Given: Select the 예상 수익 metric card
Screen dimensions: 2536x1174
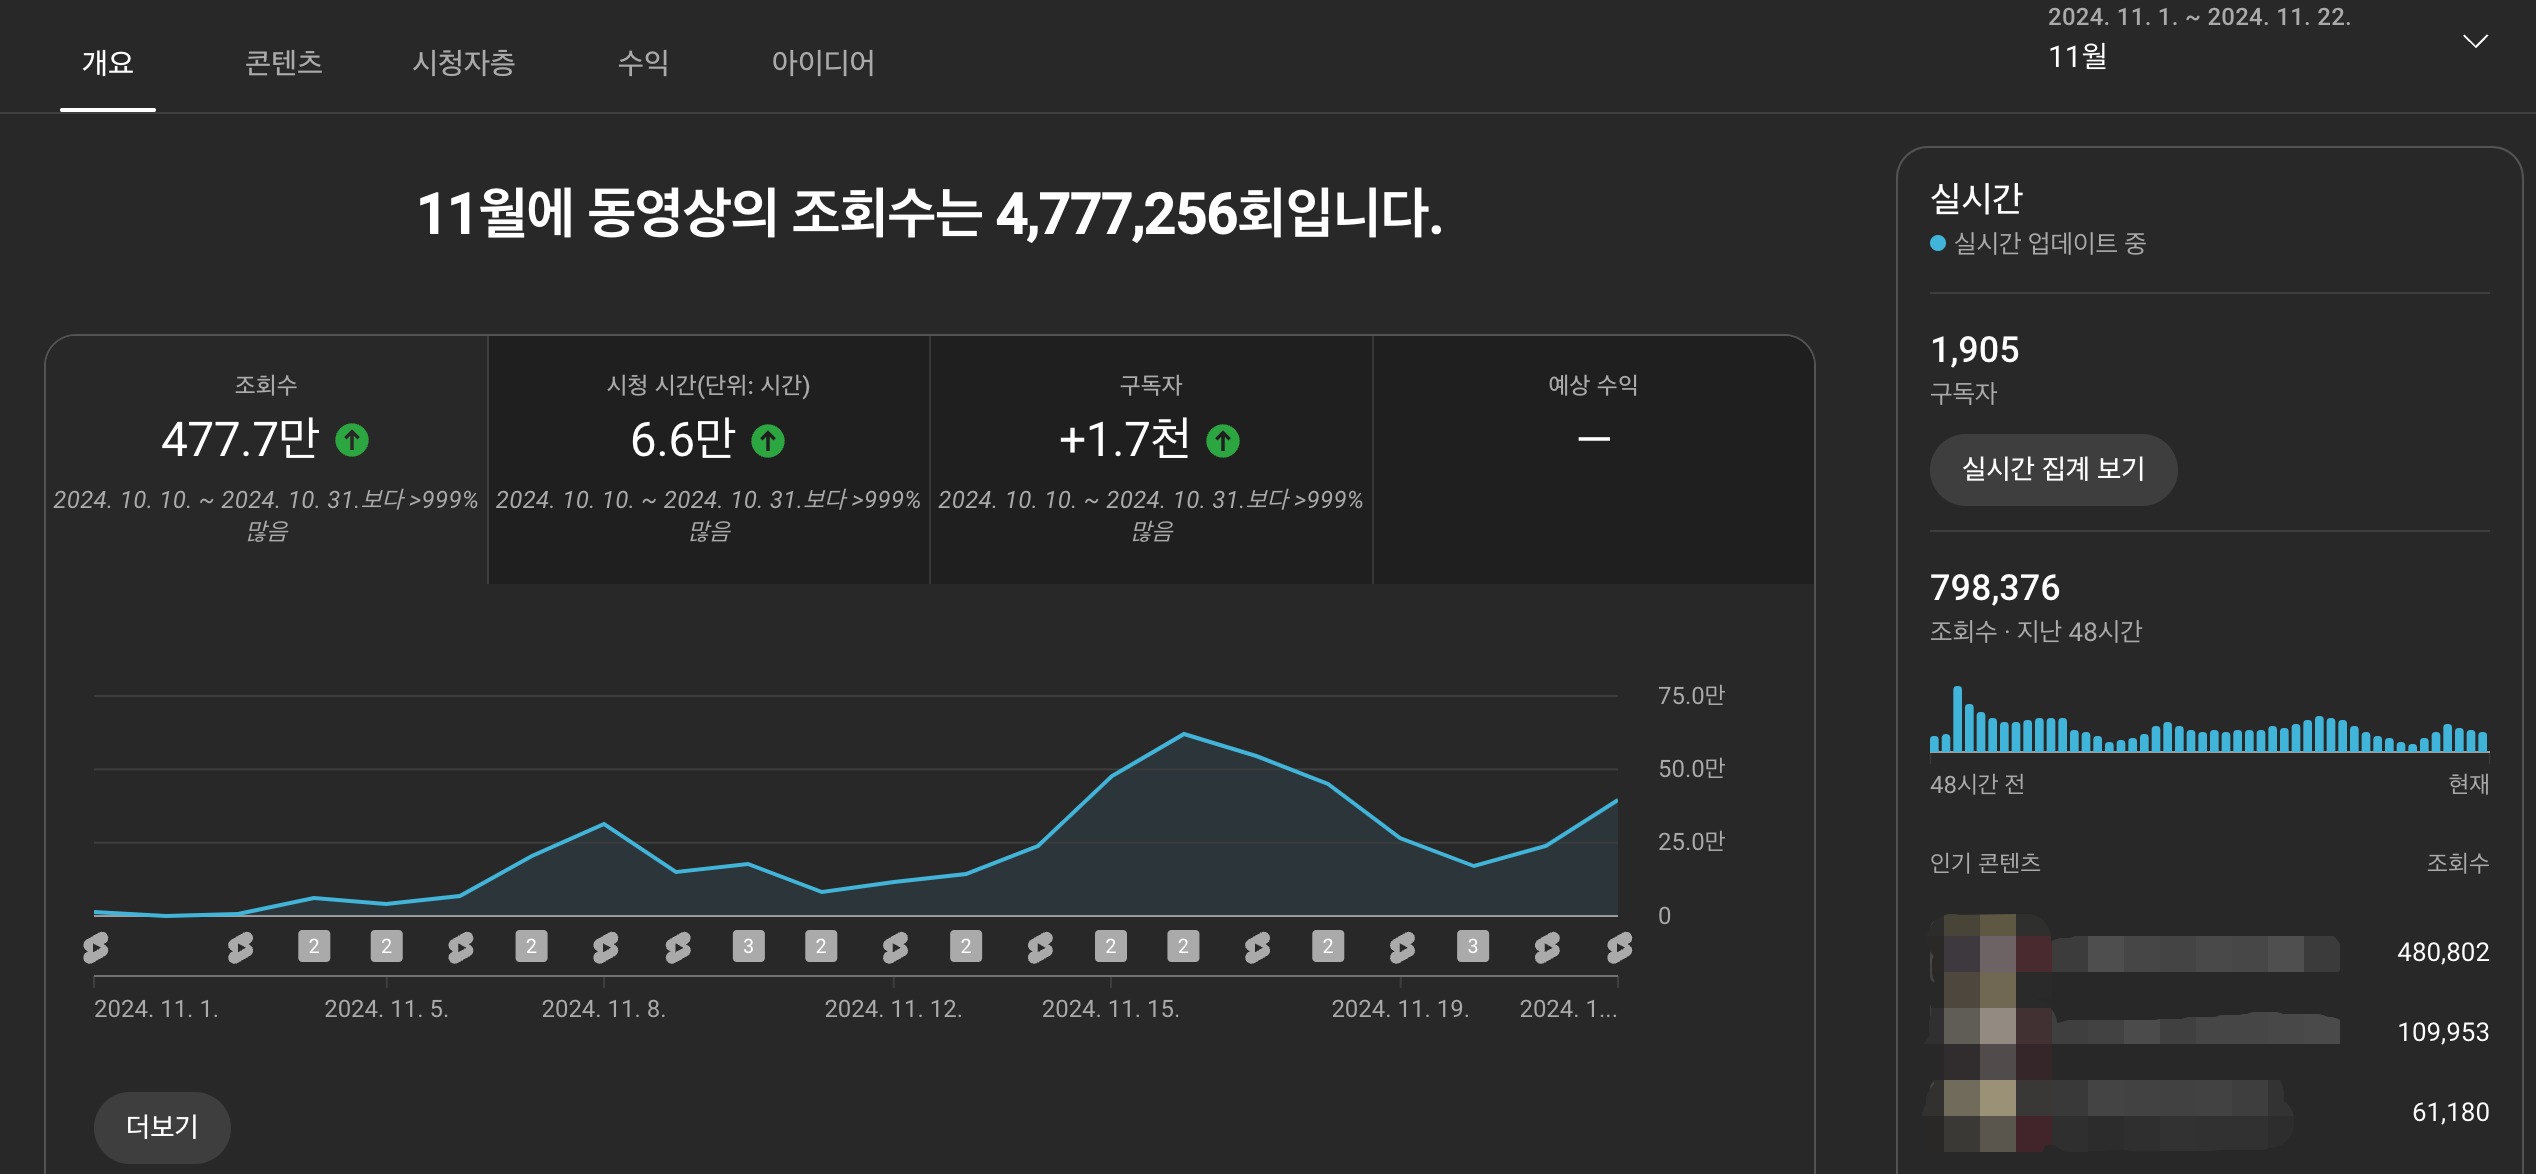Looking at the screenshot, I should point(1594,460).
